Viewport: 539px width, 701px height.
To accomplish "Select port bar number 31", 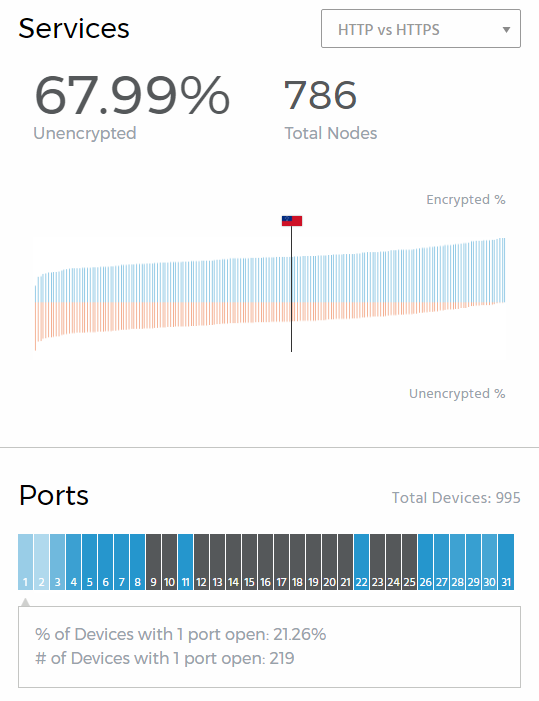I will tap(505, 562).
